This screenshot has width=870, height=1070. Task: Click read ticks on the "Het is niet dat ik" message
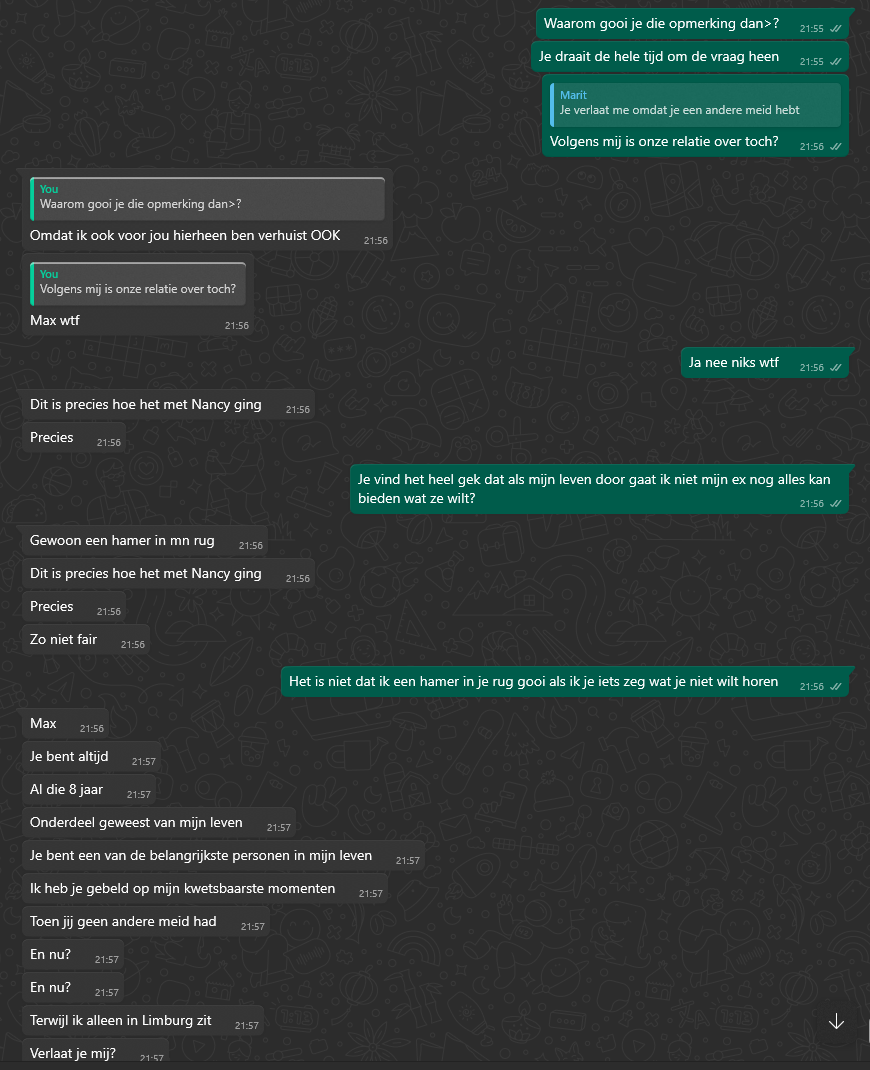pyautogui.click(x=835, y=687)
